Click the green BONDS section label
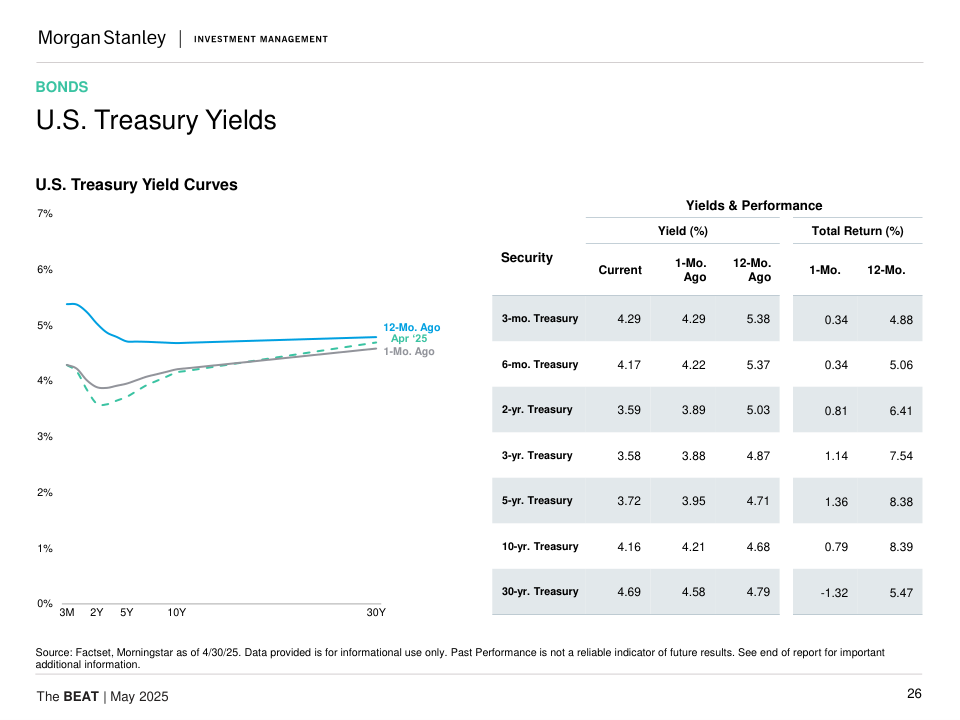 point(62,87)
